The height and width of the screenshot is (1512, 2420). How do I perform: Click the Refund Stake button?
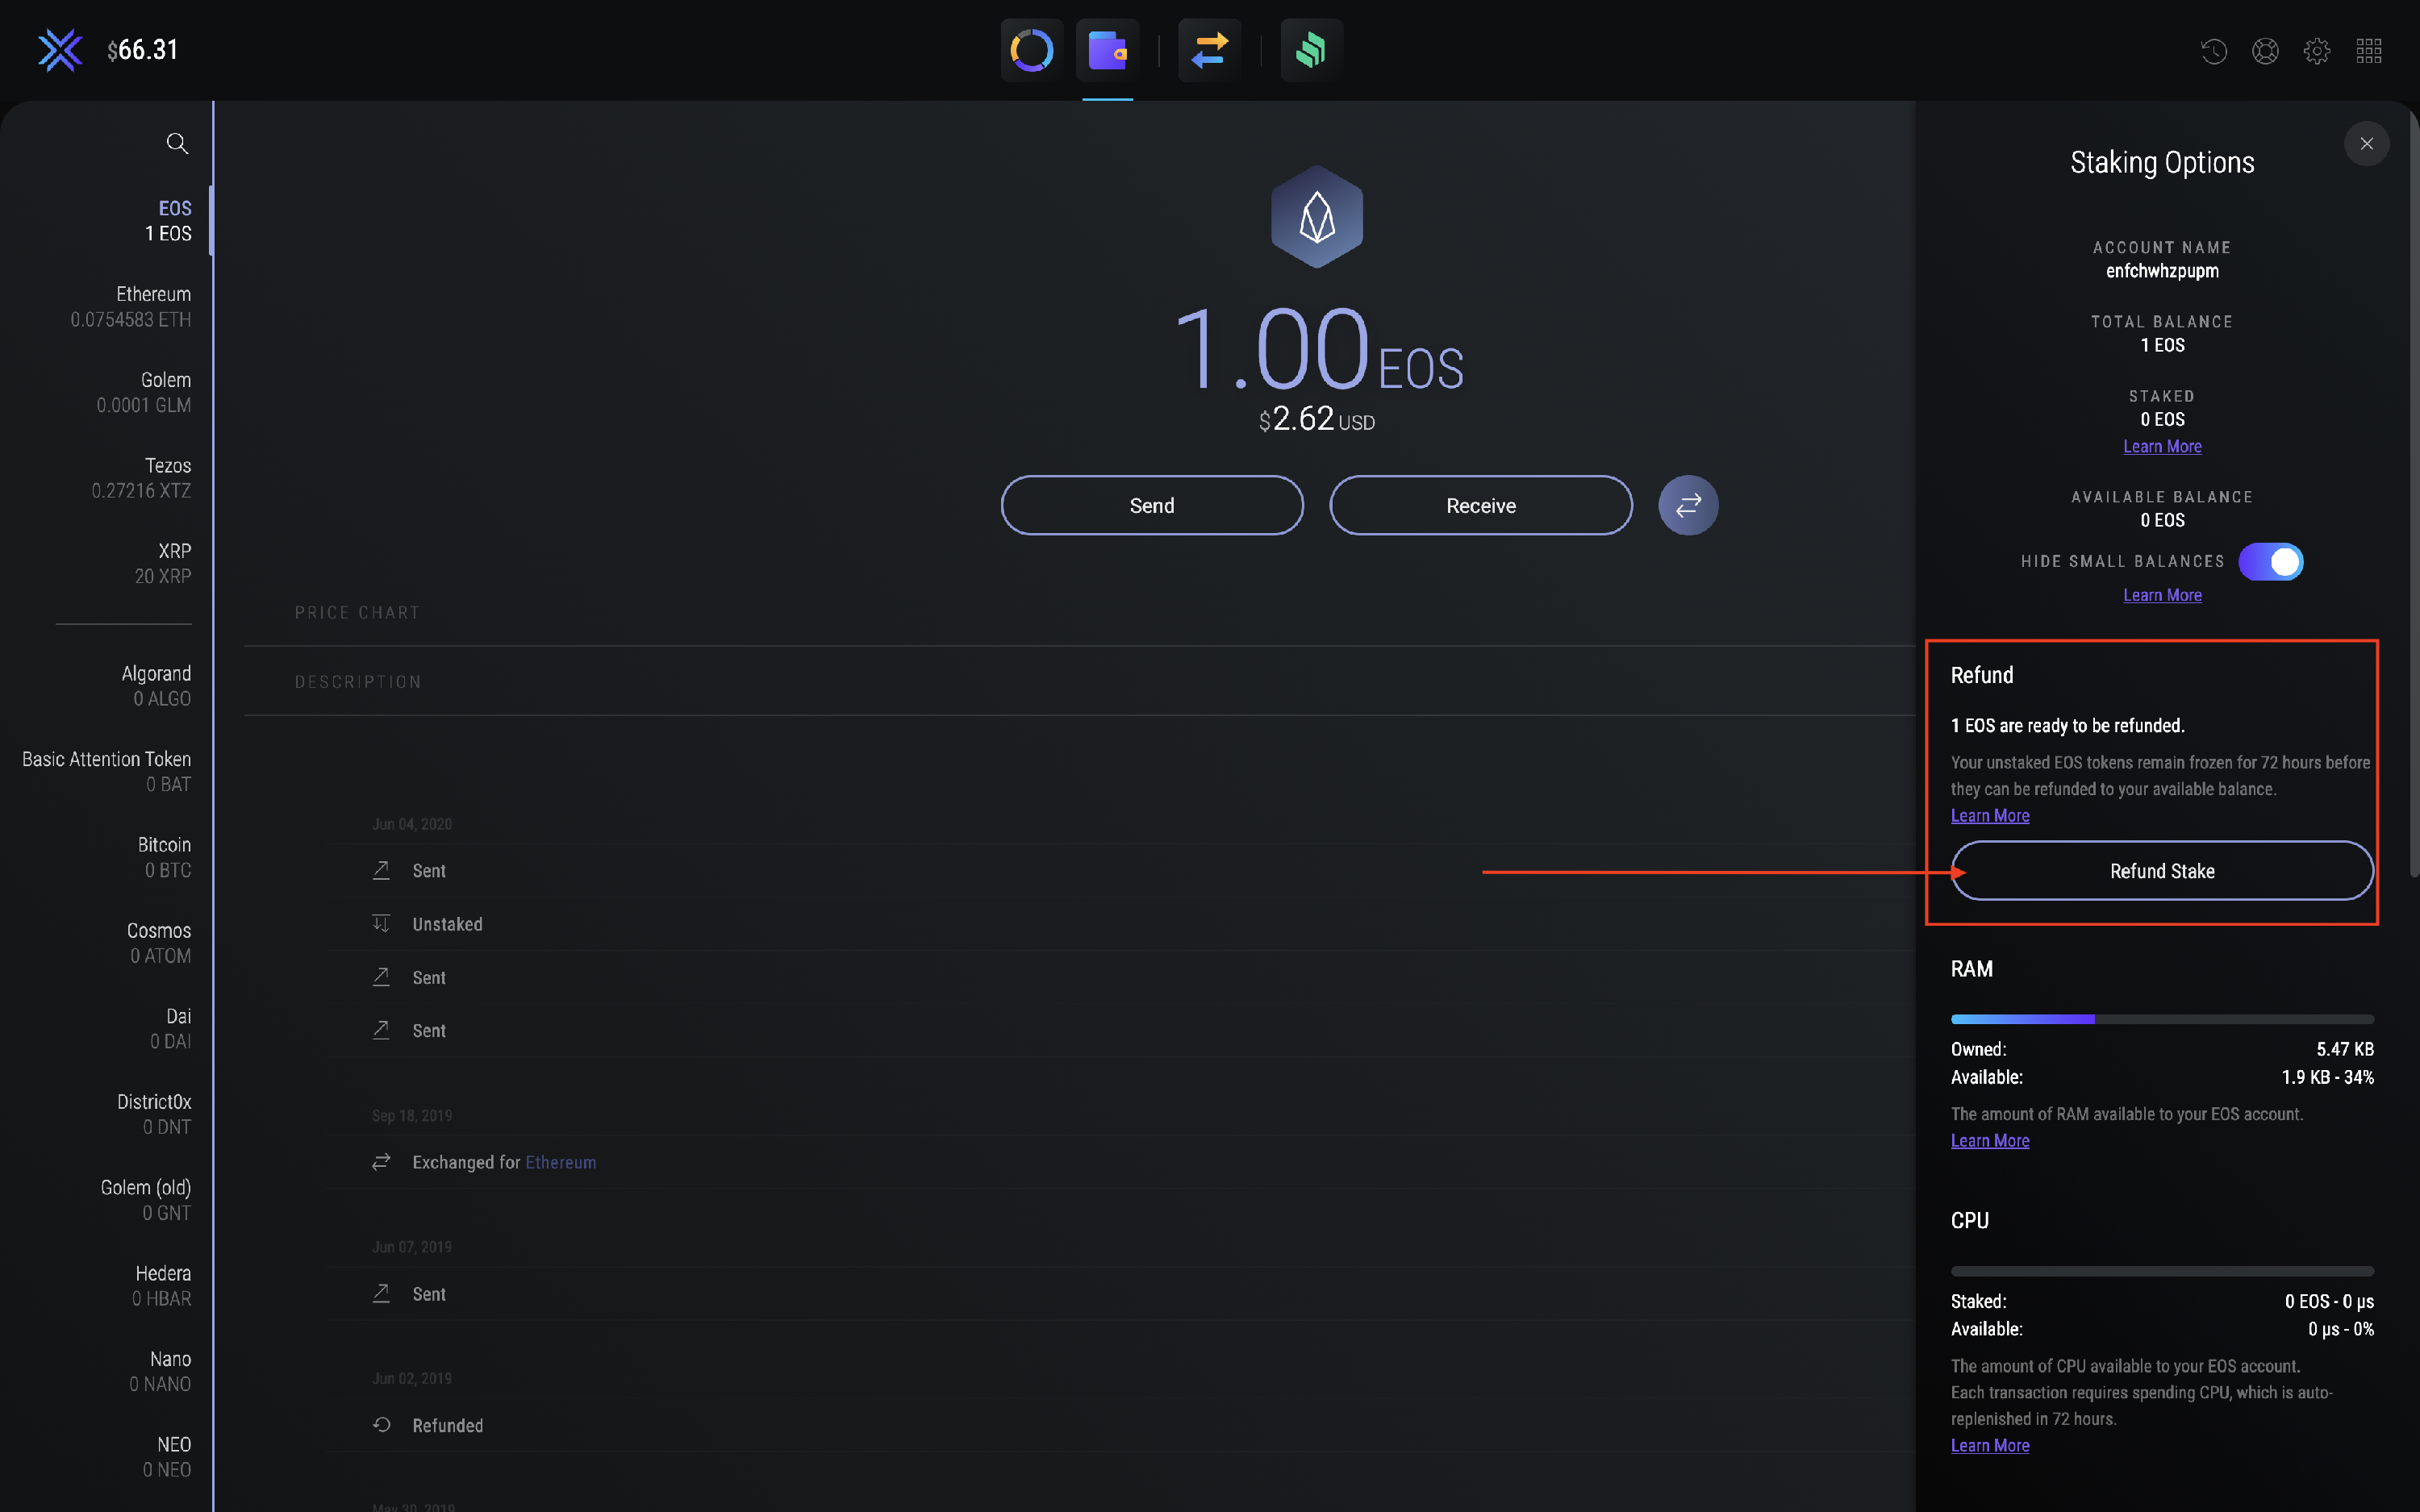click(x=2161, y=871)
